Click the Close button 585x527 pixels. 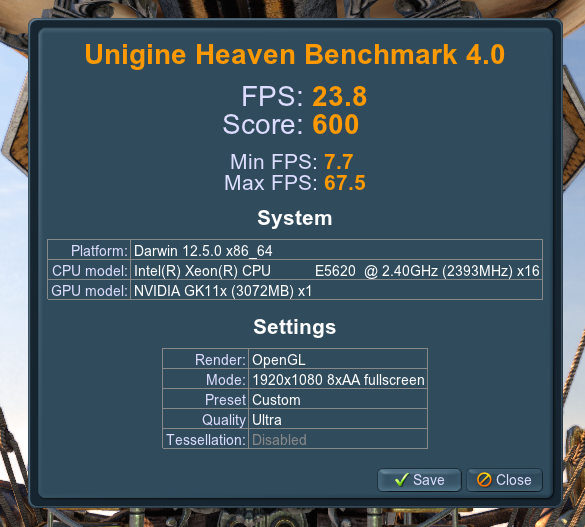coord(504,480)
